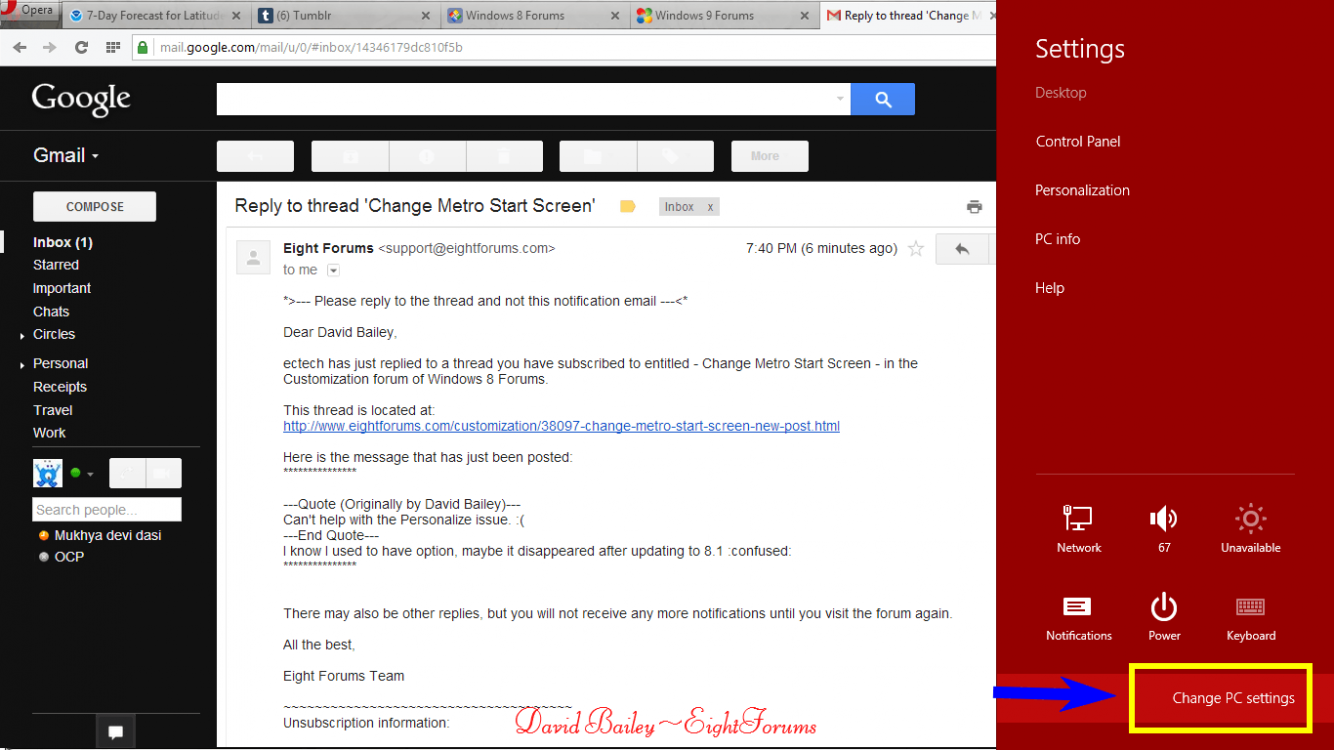
Task: Switch to the Windows 8 Forums tab
Action: 533,16
